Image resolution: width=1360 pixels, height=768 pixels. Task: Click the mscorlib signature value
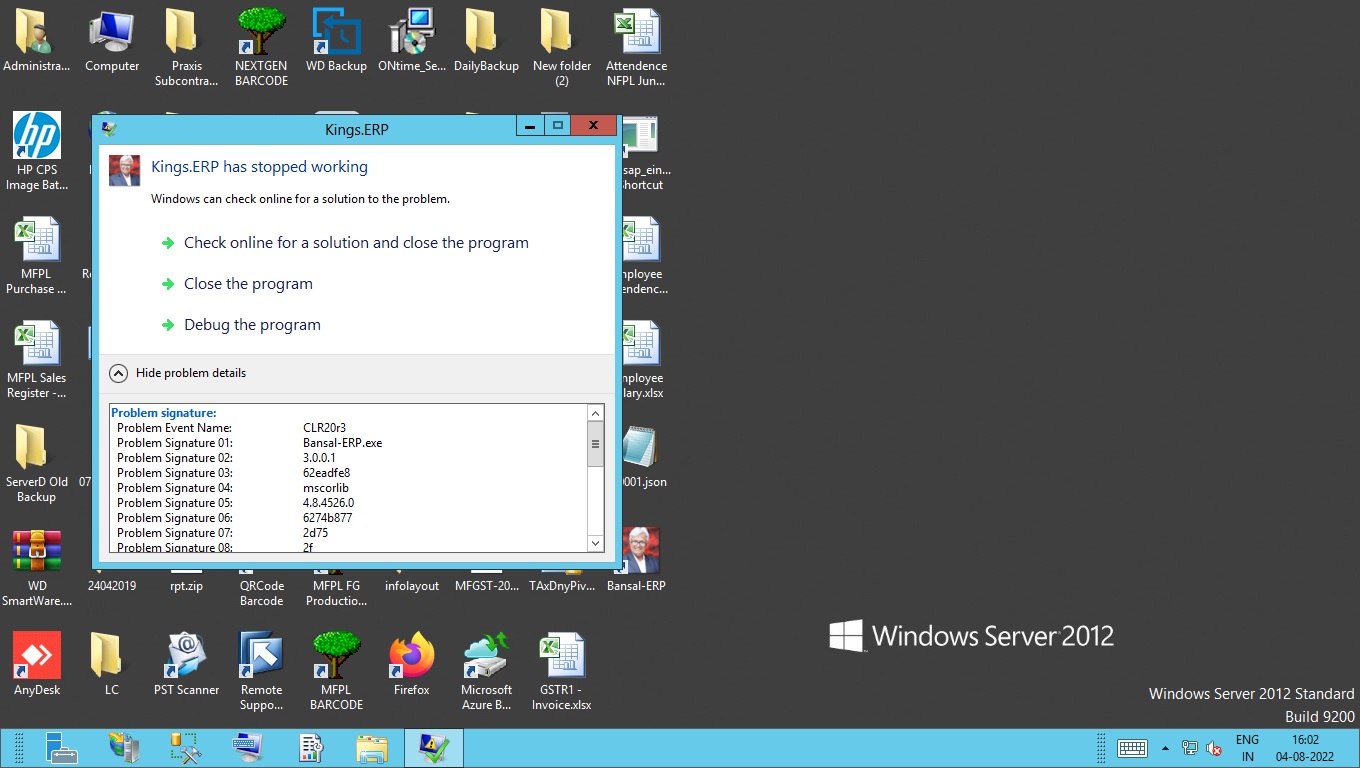[325, 488]
